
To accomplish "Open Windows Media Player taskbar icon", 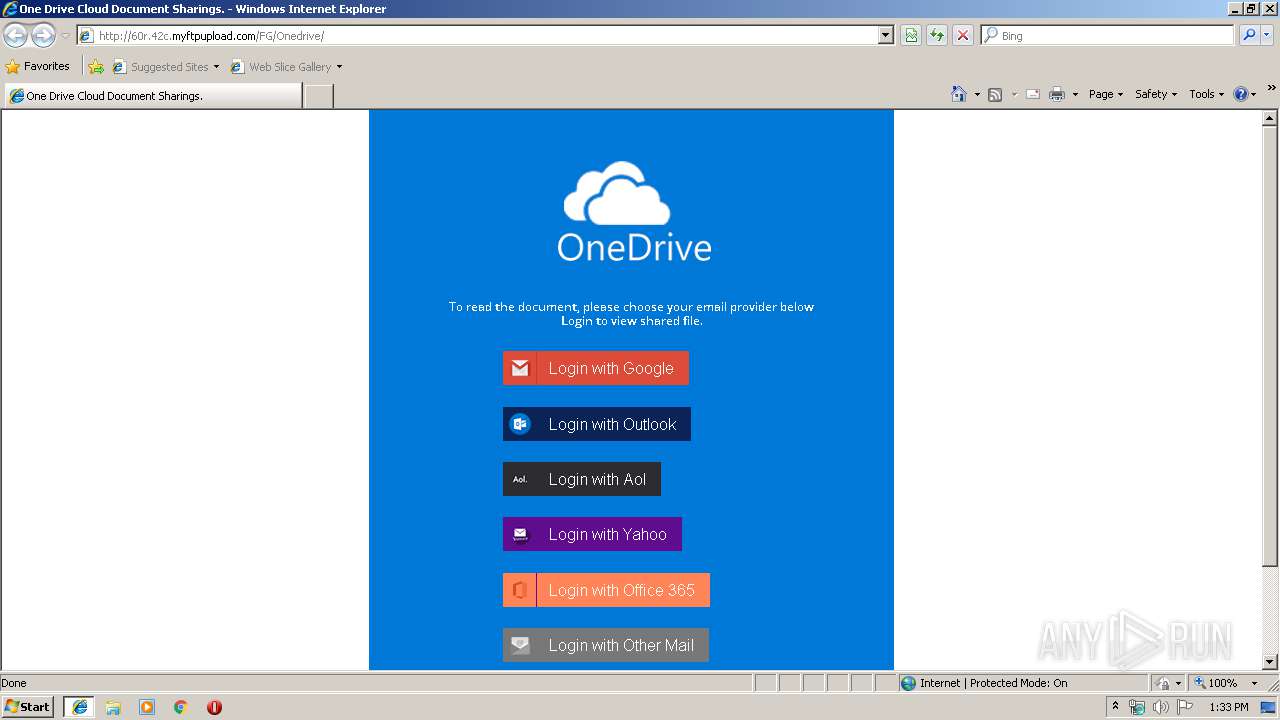I will [147, 707].
